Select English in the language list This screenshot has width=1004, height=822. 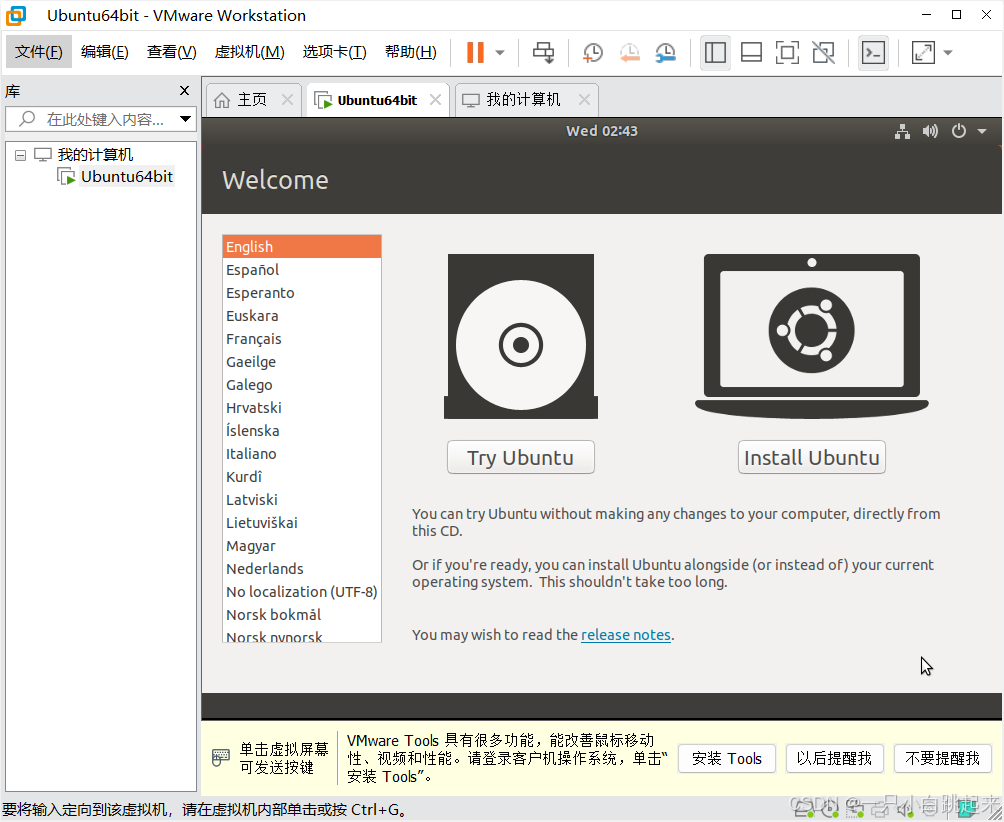pyautogui.click(x=302, y=246)
